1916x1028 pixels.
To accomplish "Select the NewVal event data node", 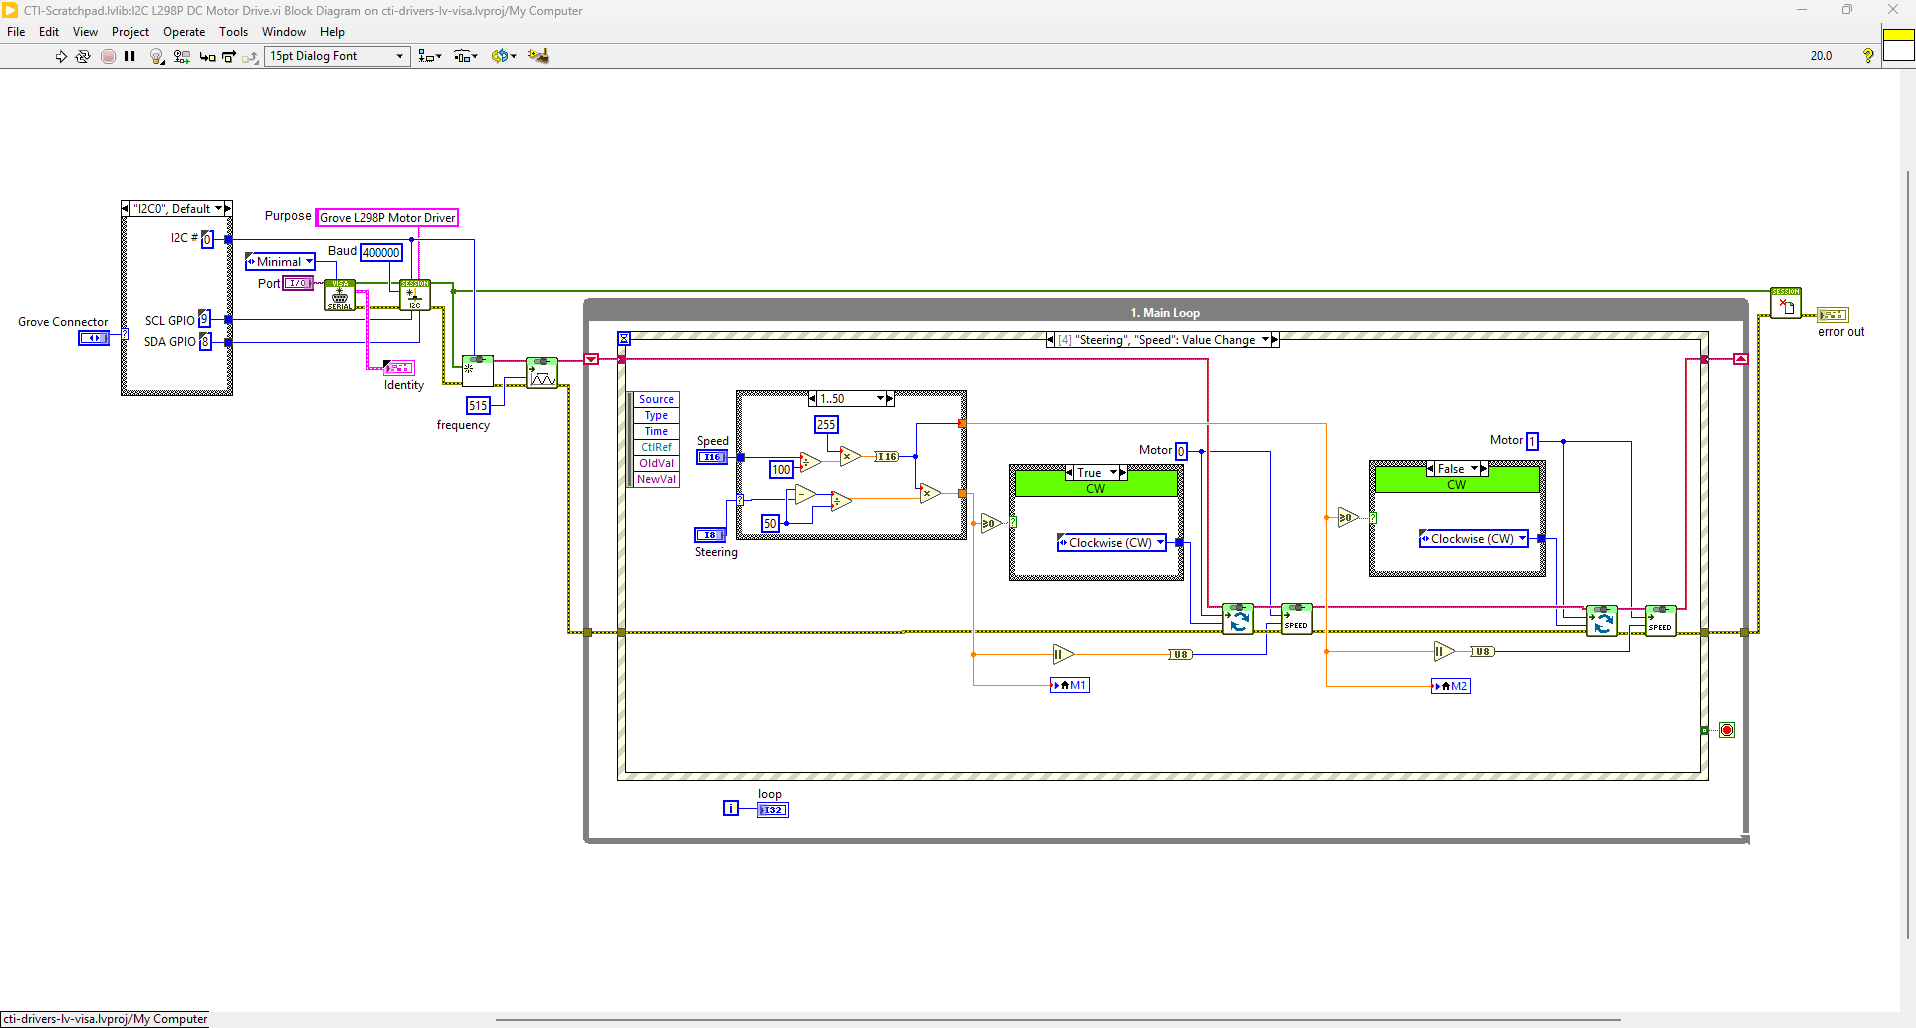I will click(x=656, y=480).
